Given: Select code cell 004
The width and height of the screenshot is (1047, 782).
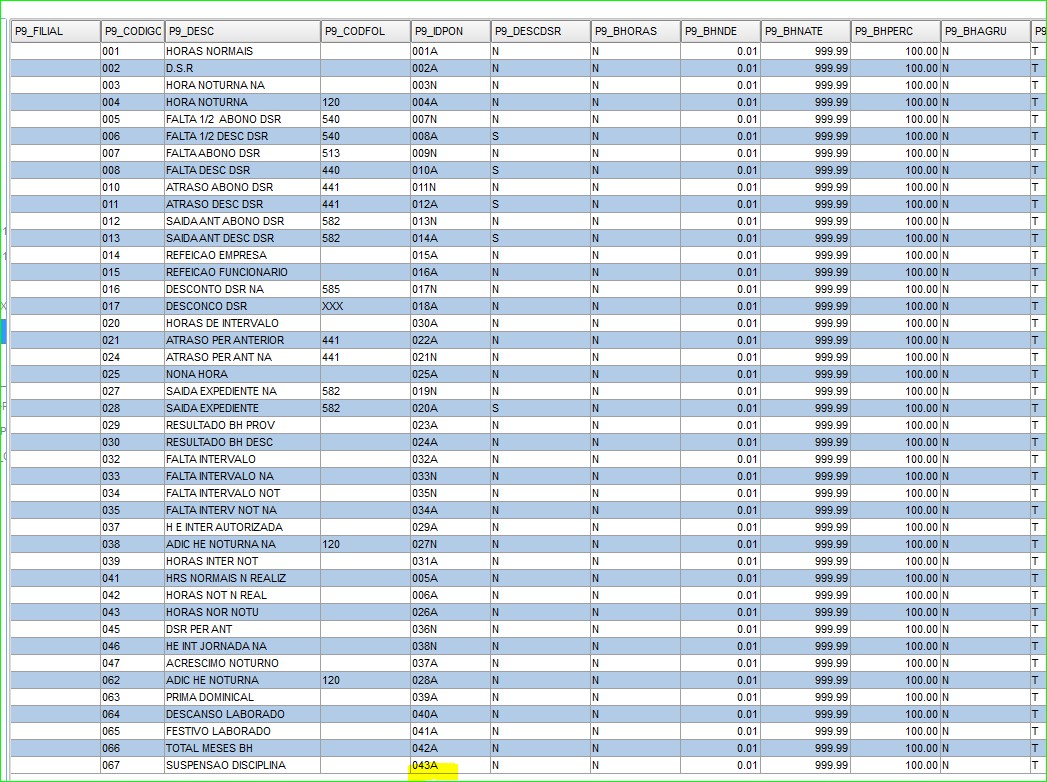Looking at the screenshot, I should 132,102.
